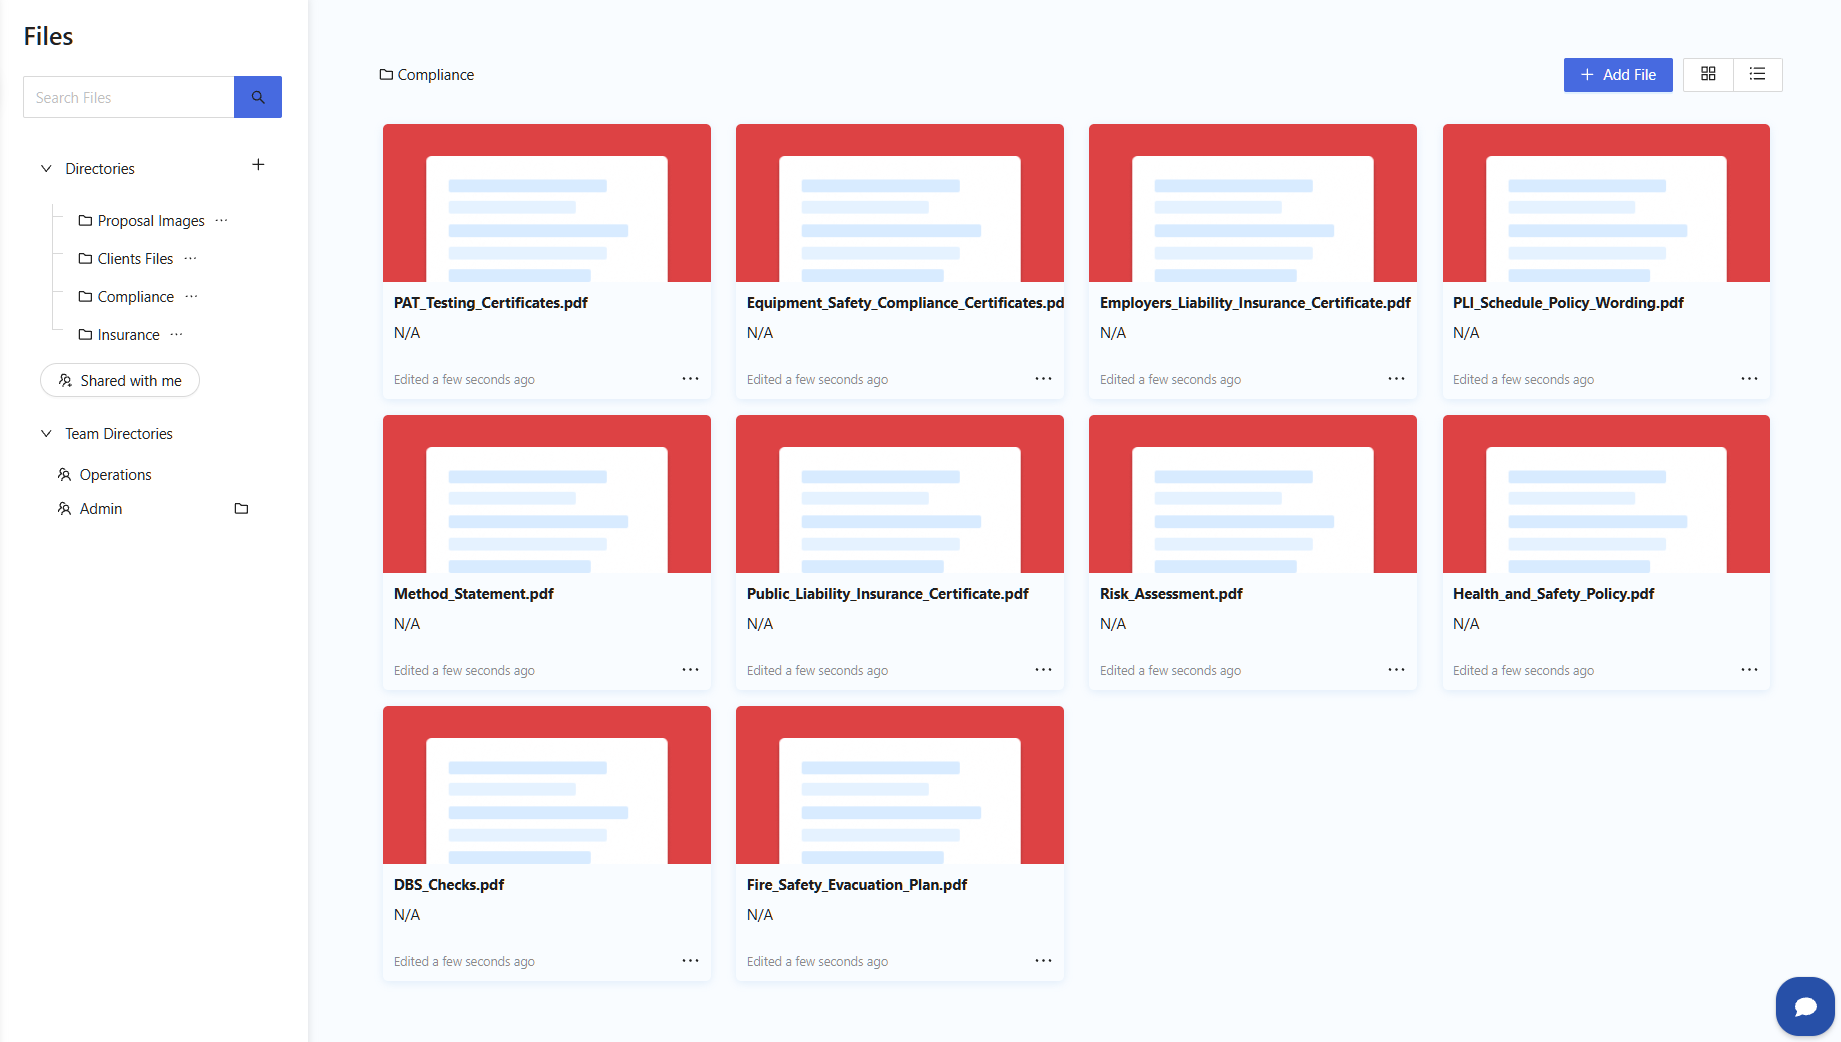Viewport: 1841px width, 1042px height.
Task: Open more options for PLI_Schedule_Policy_Wording.pdf
Action: 1749,379
